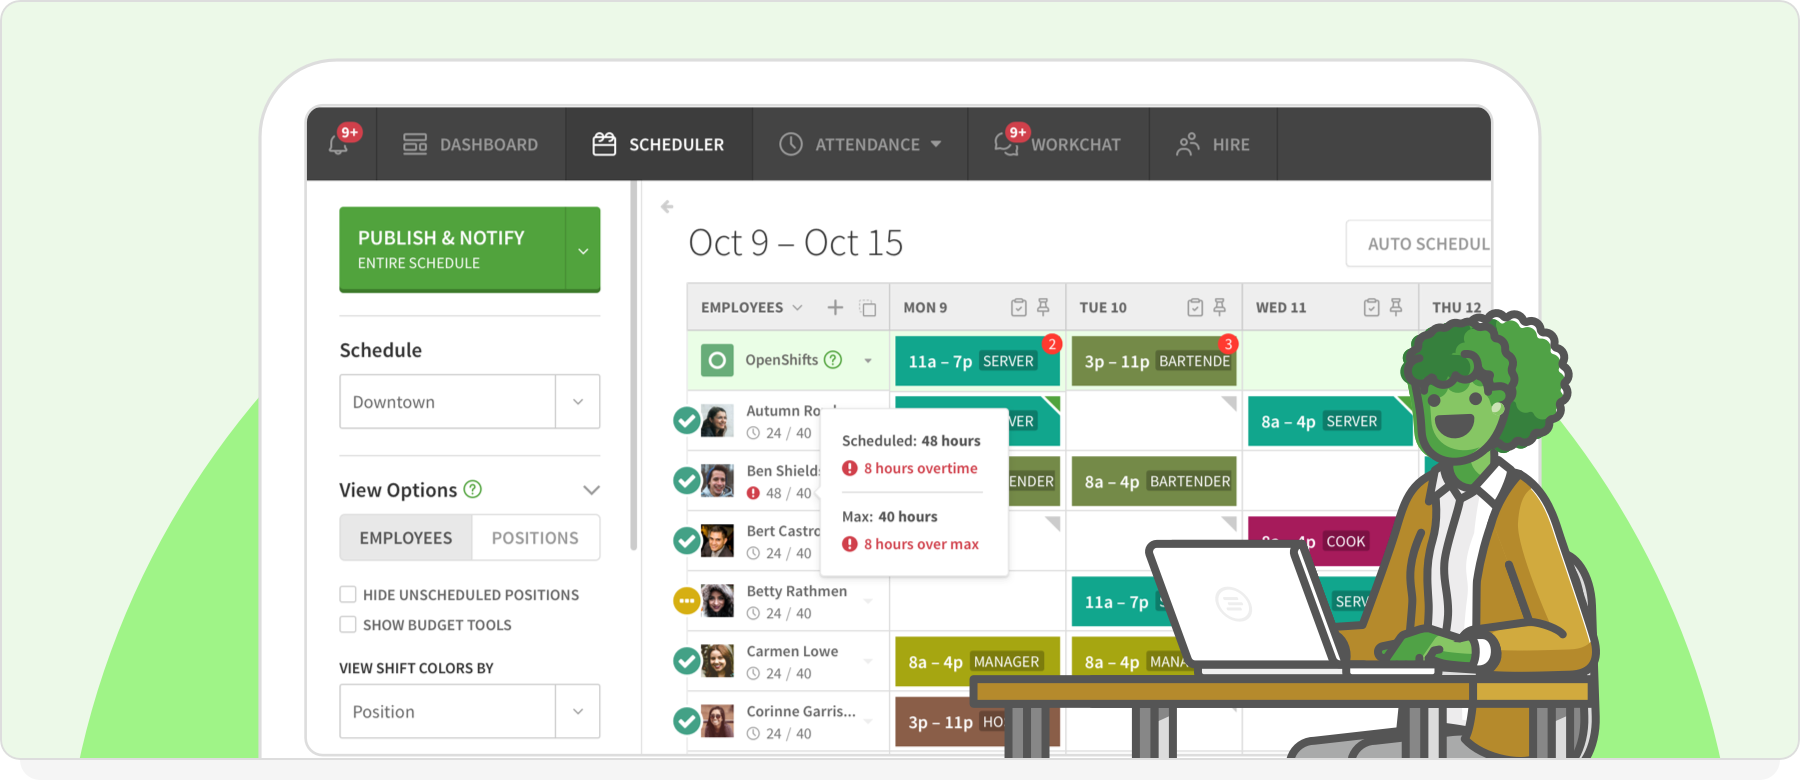Click the sidebar vertical scrollbar
1800x780 pixels.
(633, 366)
